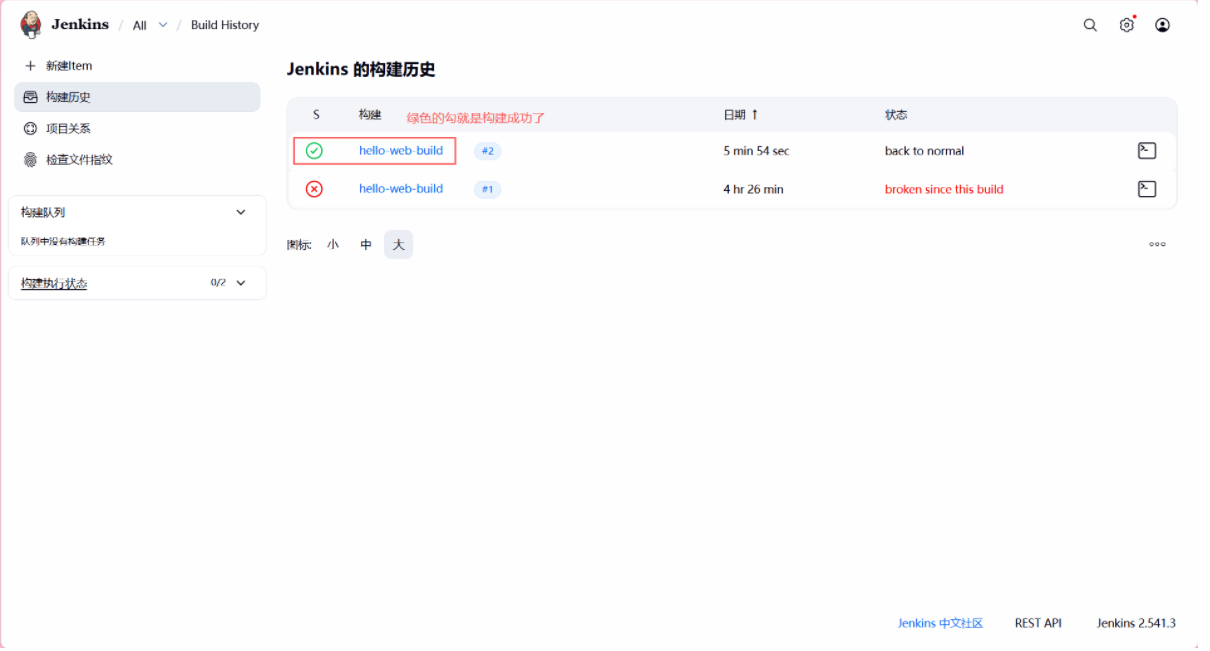Open 新建Item in sidebar
The width and height of the screenshot is (1210, 651).
pos(137,66)
